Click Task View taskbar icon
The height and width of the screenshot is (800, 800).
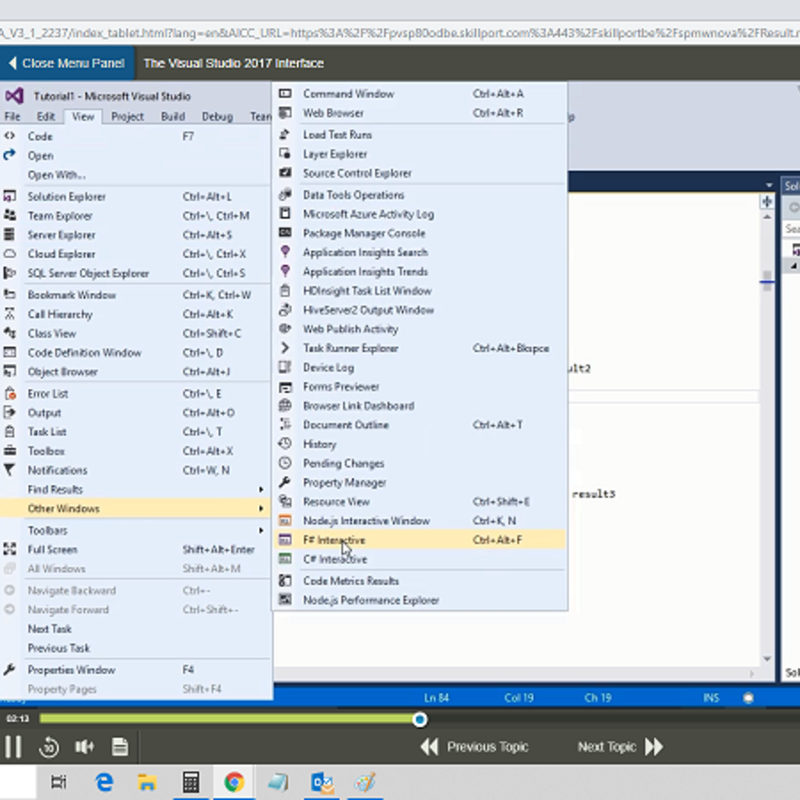click(x=59, y=782)
